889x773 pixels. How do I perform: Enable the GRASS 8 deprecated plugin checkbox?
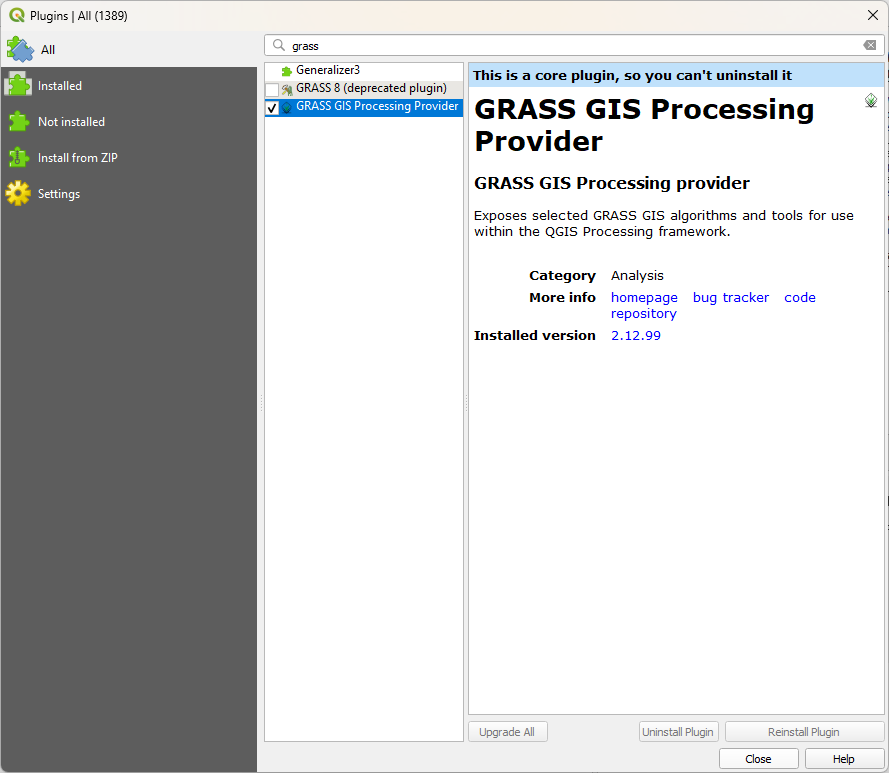(x=272, y=90)
